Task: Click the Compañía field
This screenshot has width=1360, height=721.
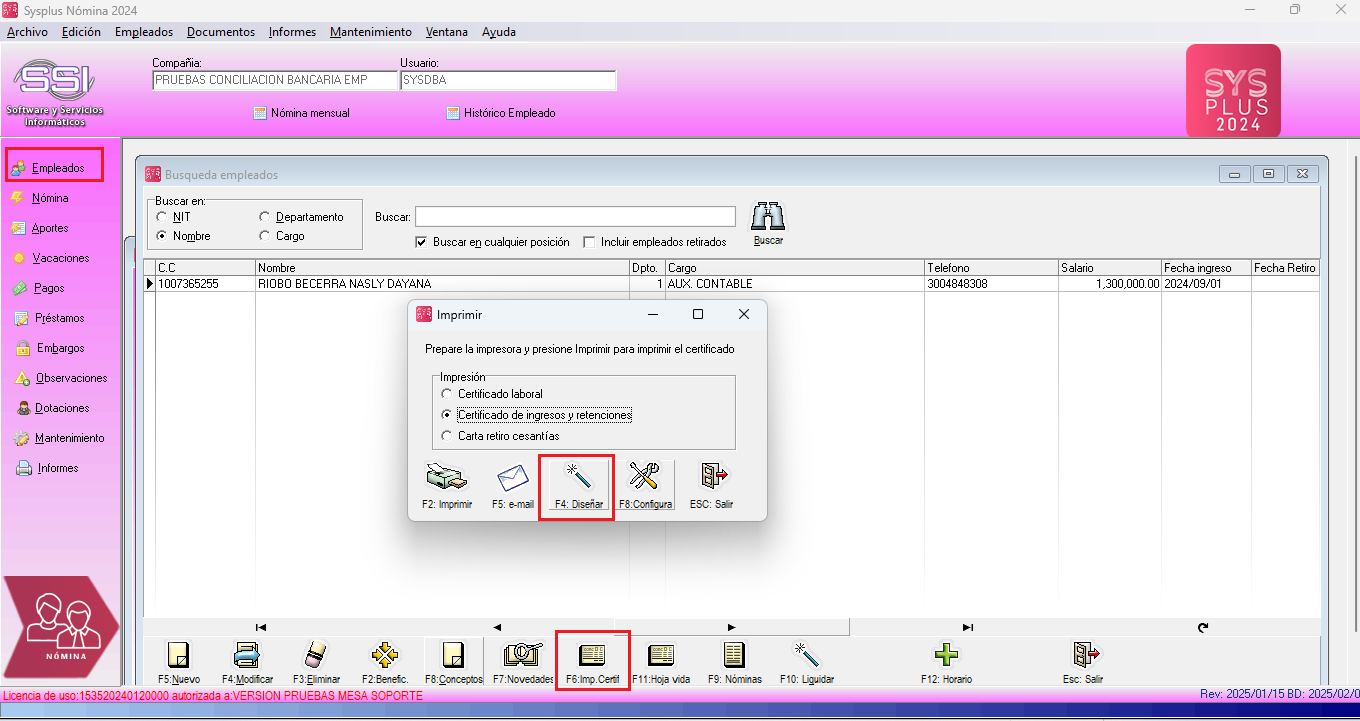Action: pos(275,80)
